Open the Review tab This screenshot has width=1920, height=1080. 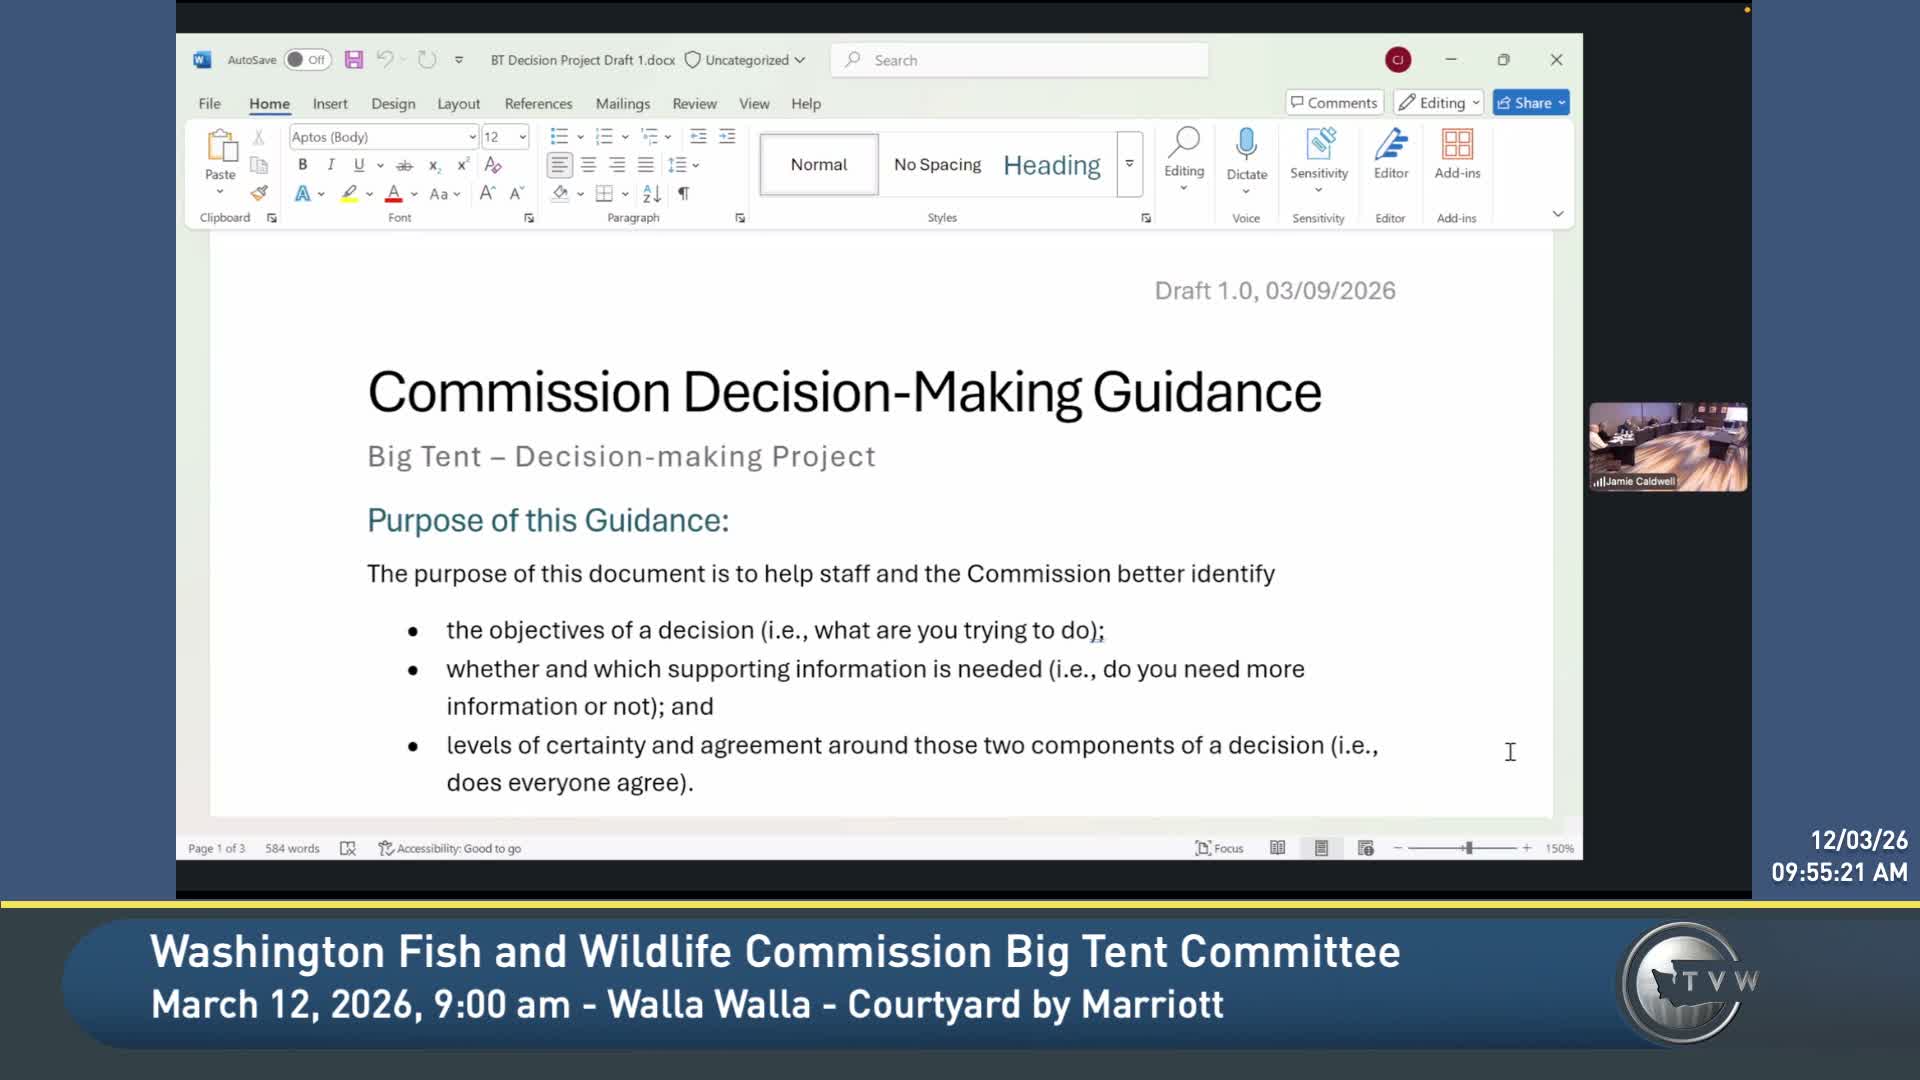point(694,104)
